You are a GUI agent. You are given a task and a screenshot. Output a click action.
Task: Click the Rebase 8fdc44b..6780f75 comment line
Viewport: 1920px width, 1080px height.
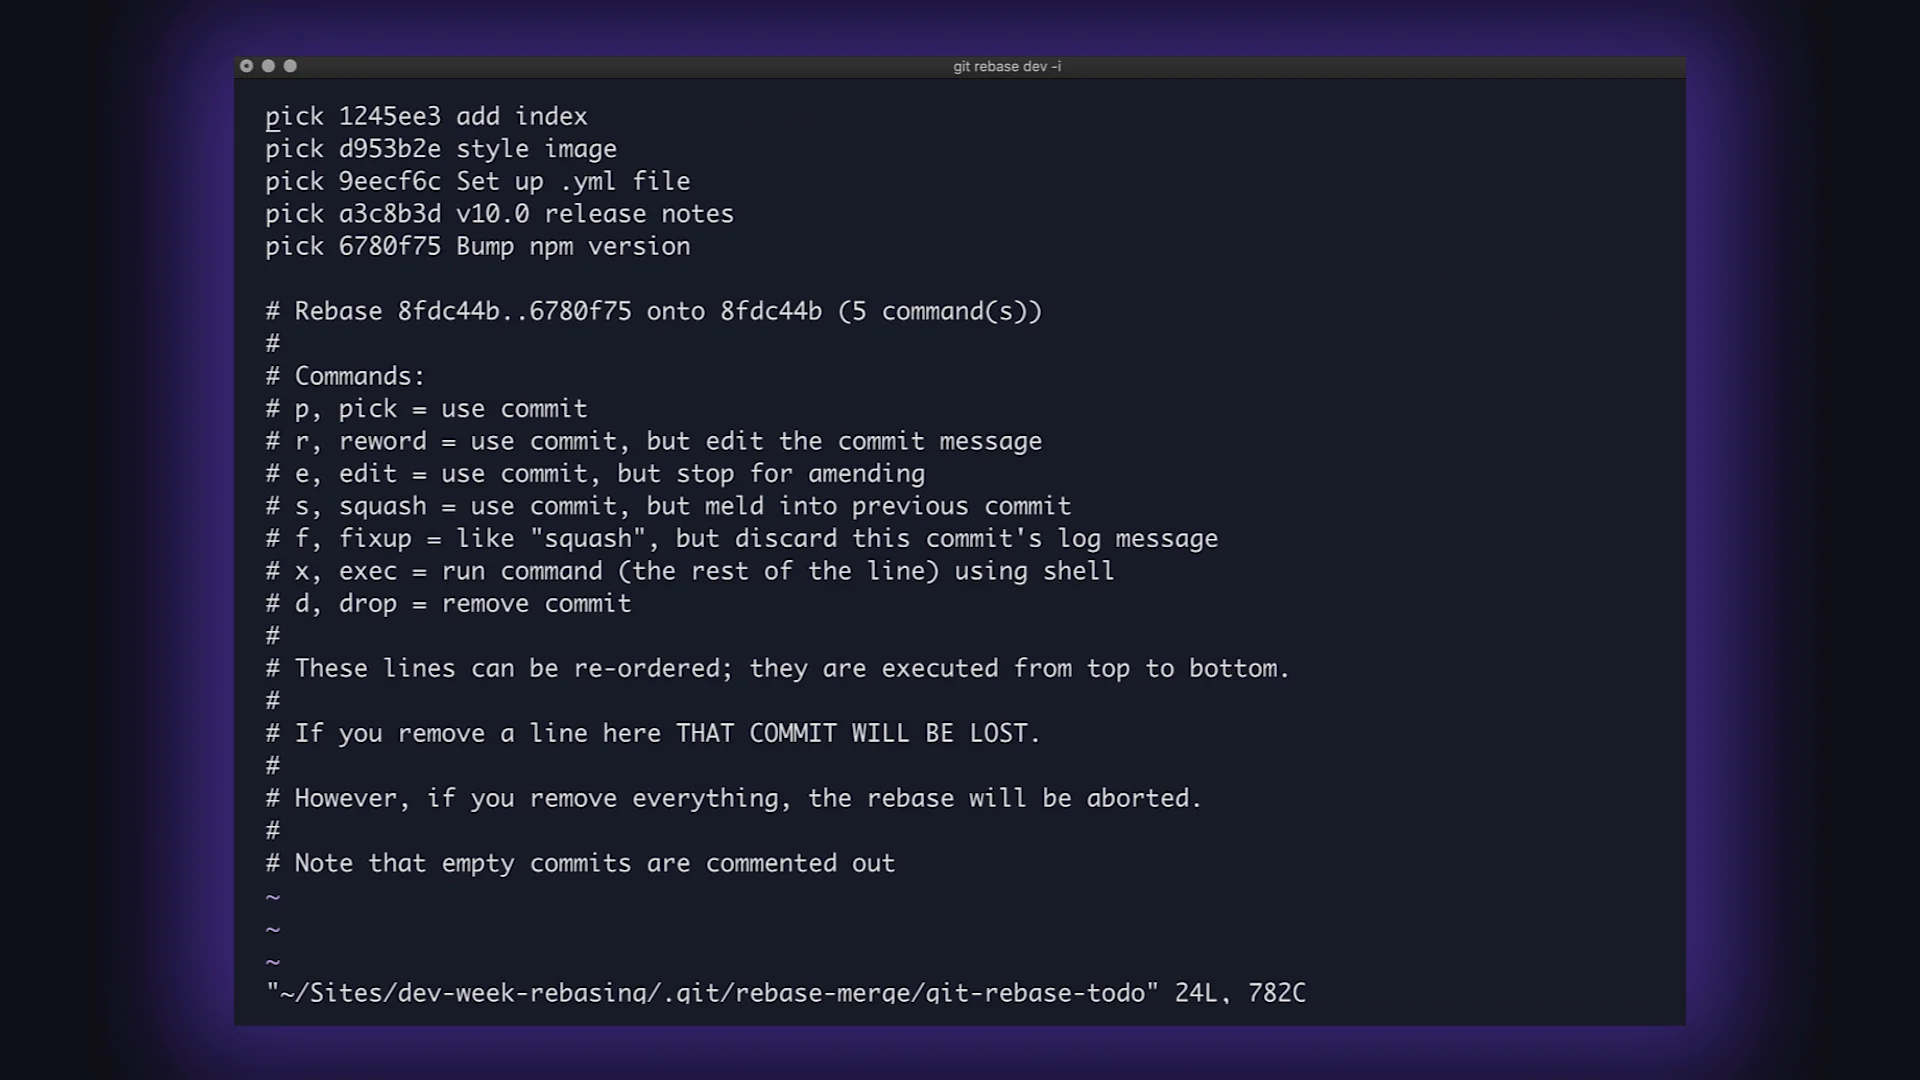coord(654,312)
